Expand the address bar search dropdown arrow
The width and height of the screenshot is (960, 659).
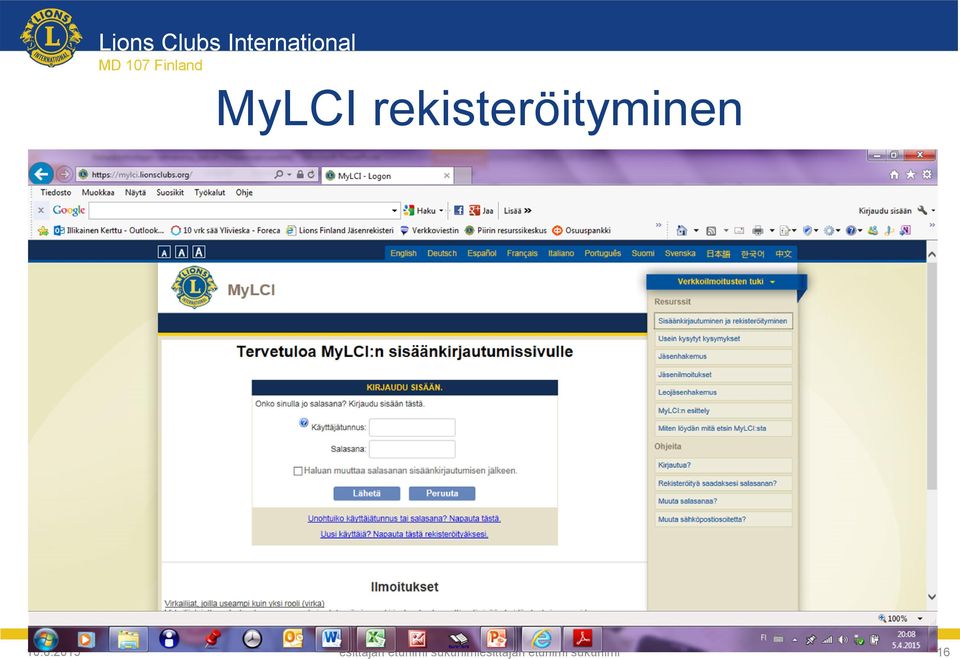(x=289, y=175)
